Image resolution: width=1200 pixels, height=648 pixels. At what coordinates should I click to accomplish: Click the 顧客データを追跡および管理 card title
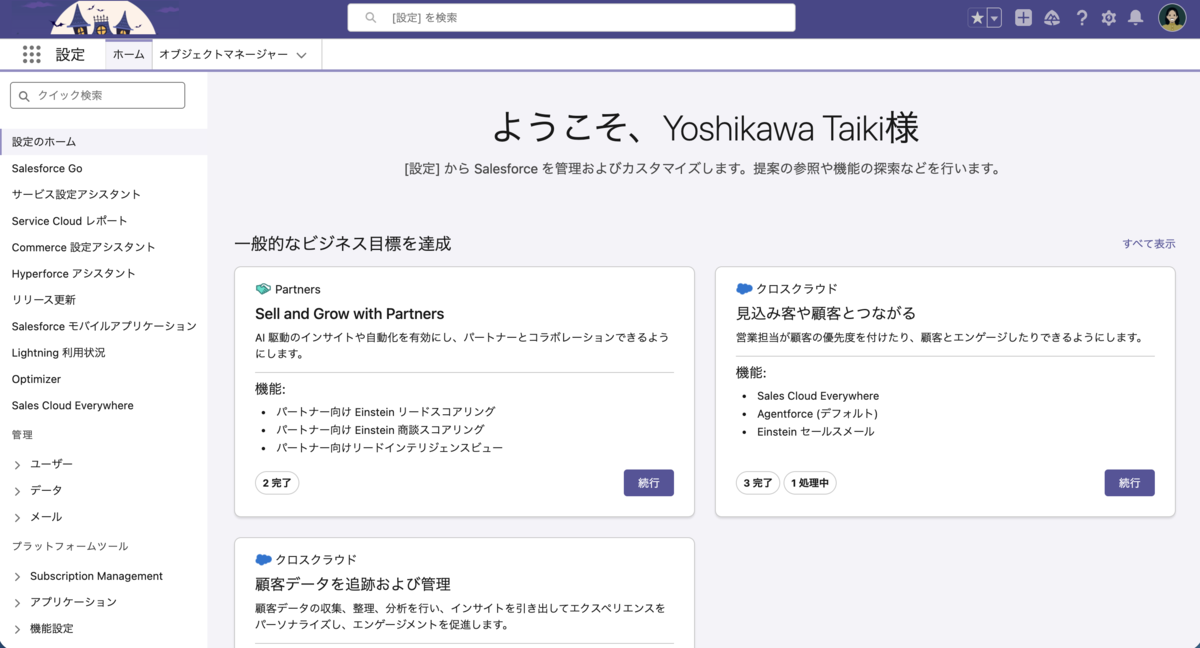353,584
